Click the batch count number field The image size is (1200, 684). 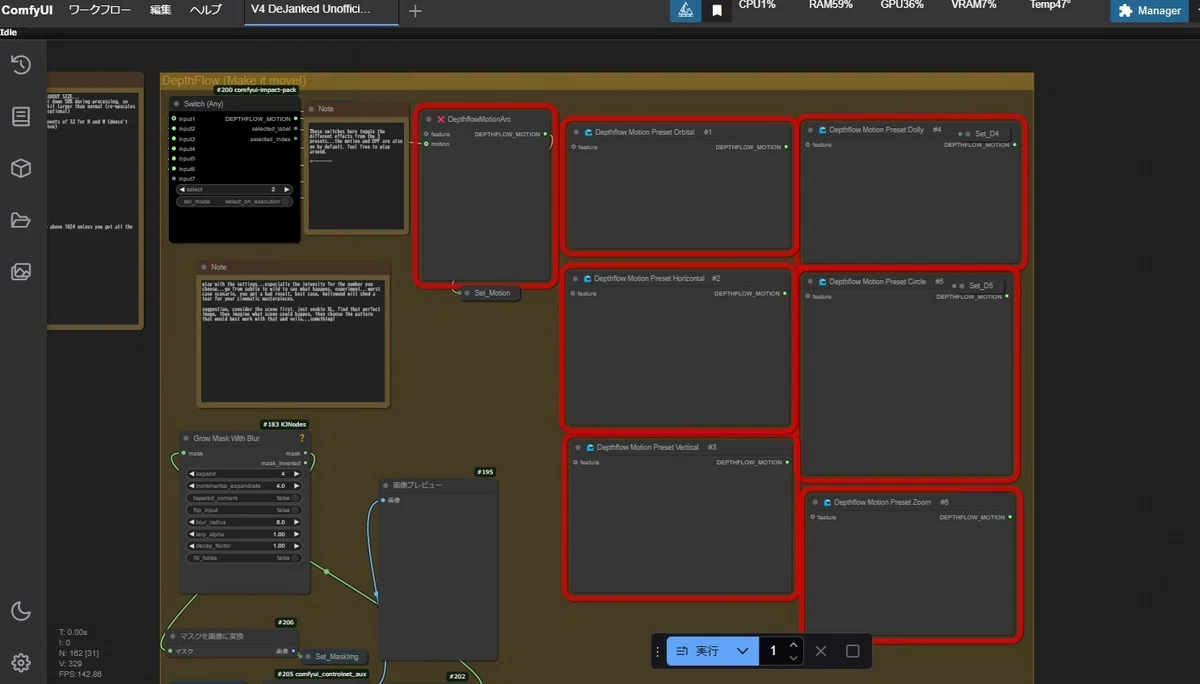(773, 651)
